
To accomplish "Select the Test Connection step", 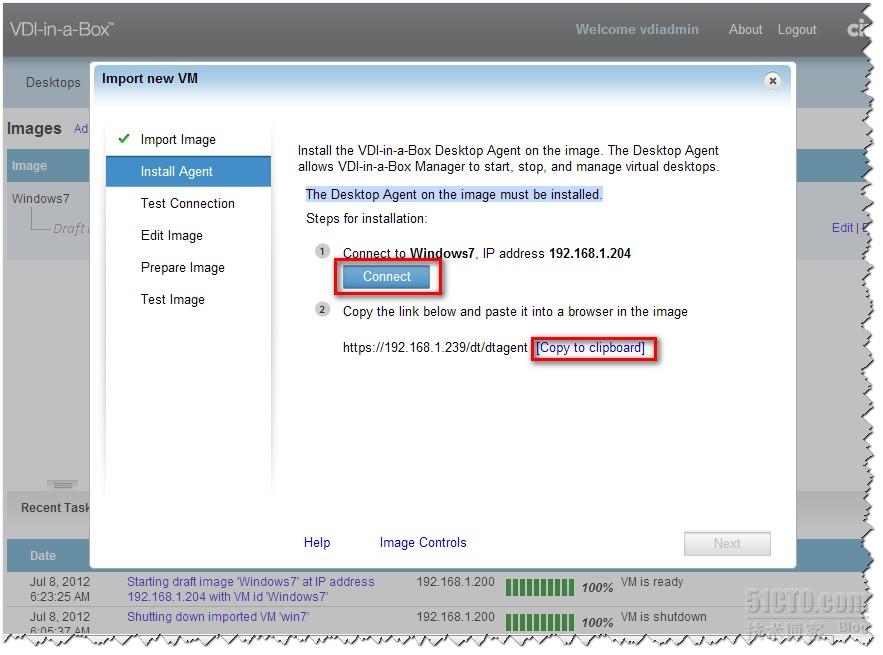I will tap(188, 203).
